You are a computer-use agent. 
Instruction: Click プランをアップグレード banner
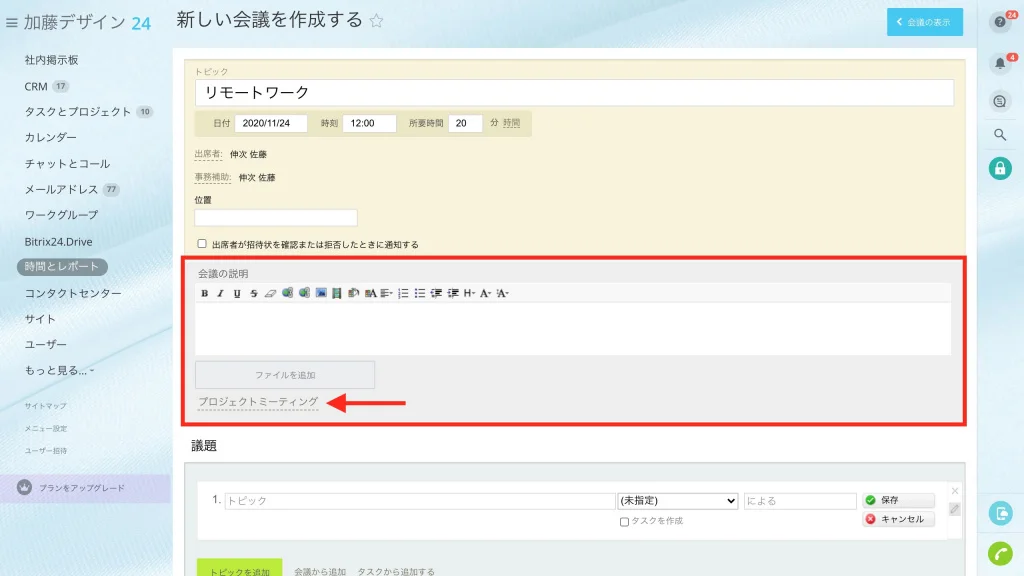pyautogui.click(x=85, y=488)
